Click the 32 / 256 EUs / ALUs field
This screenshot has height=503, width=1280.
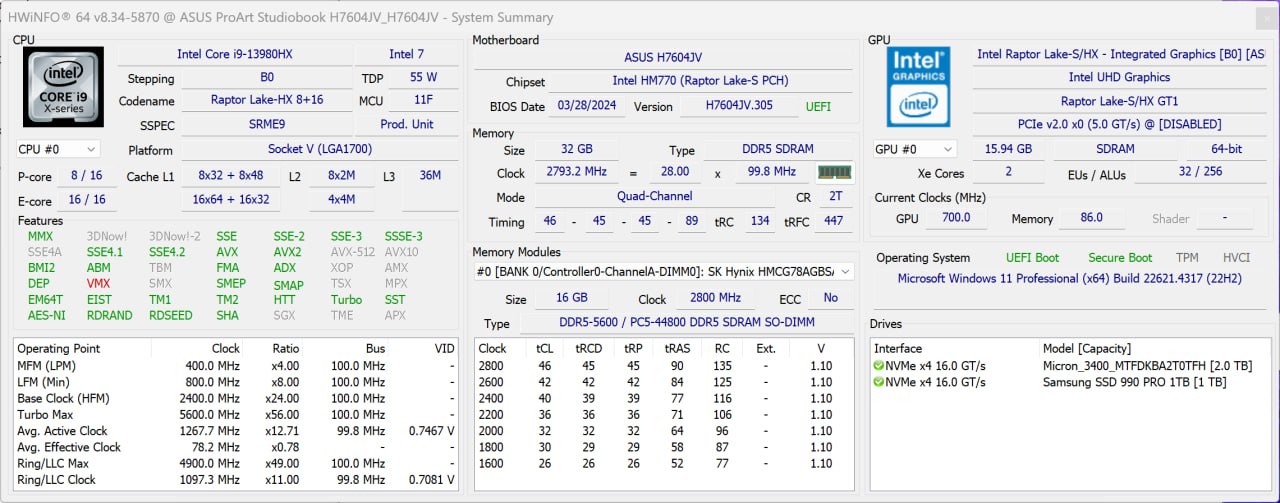click(1200, 174)
